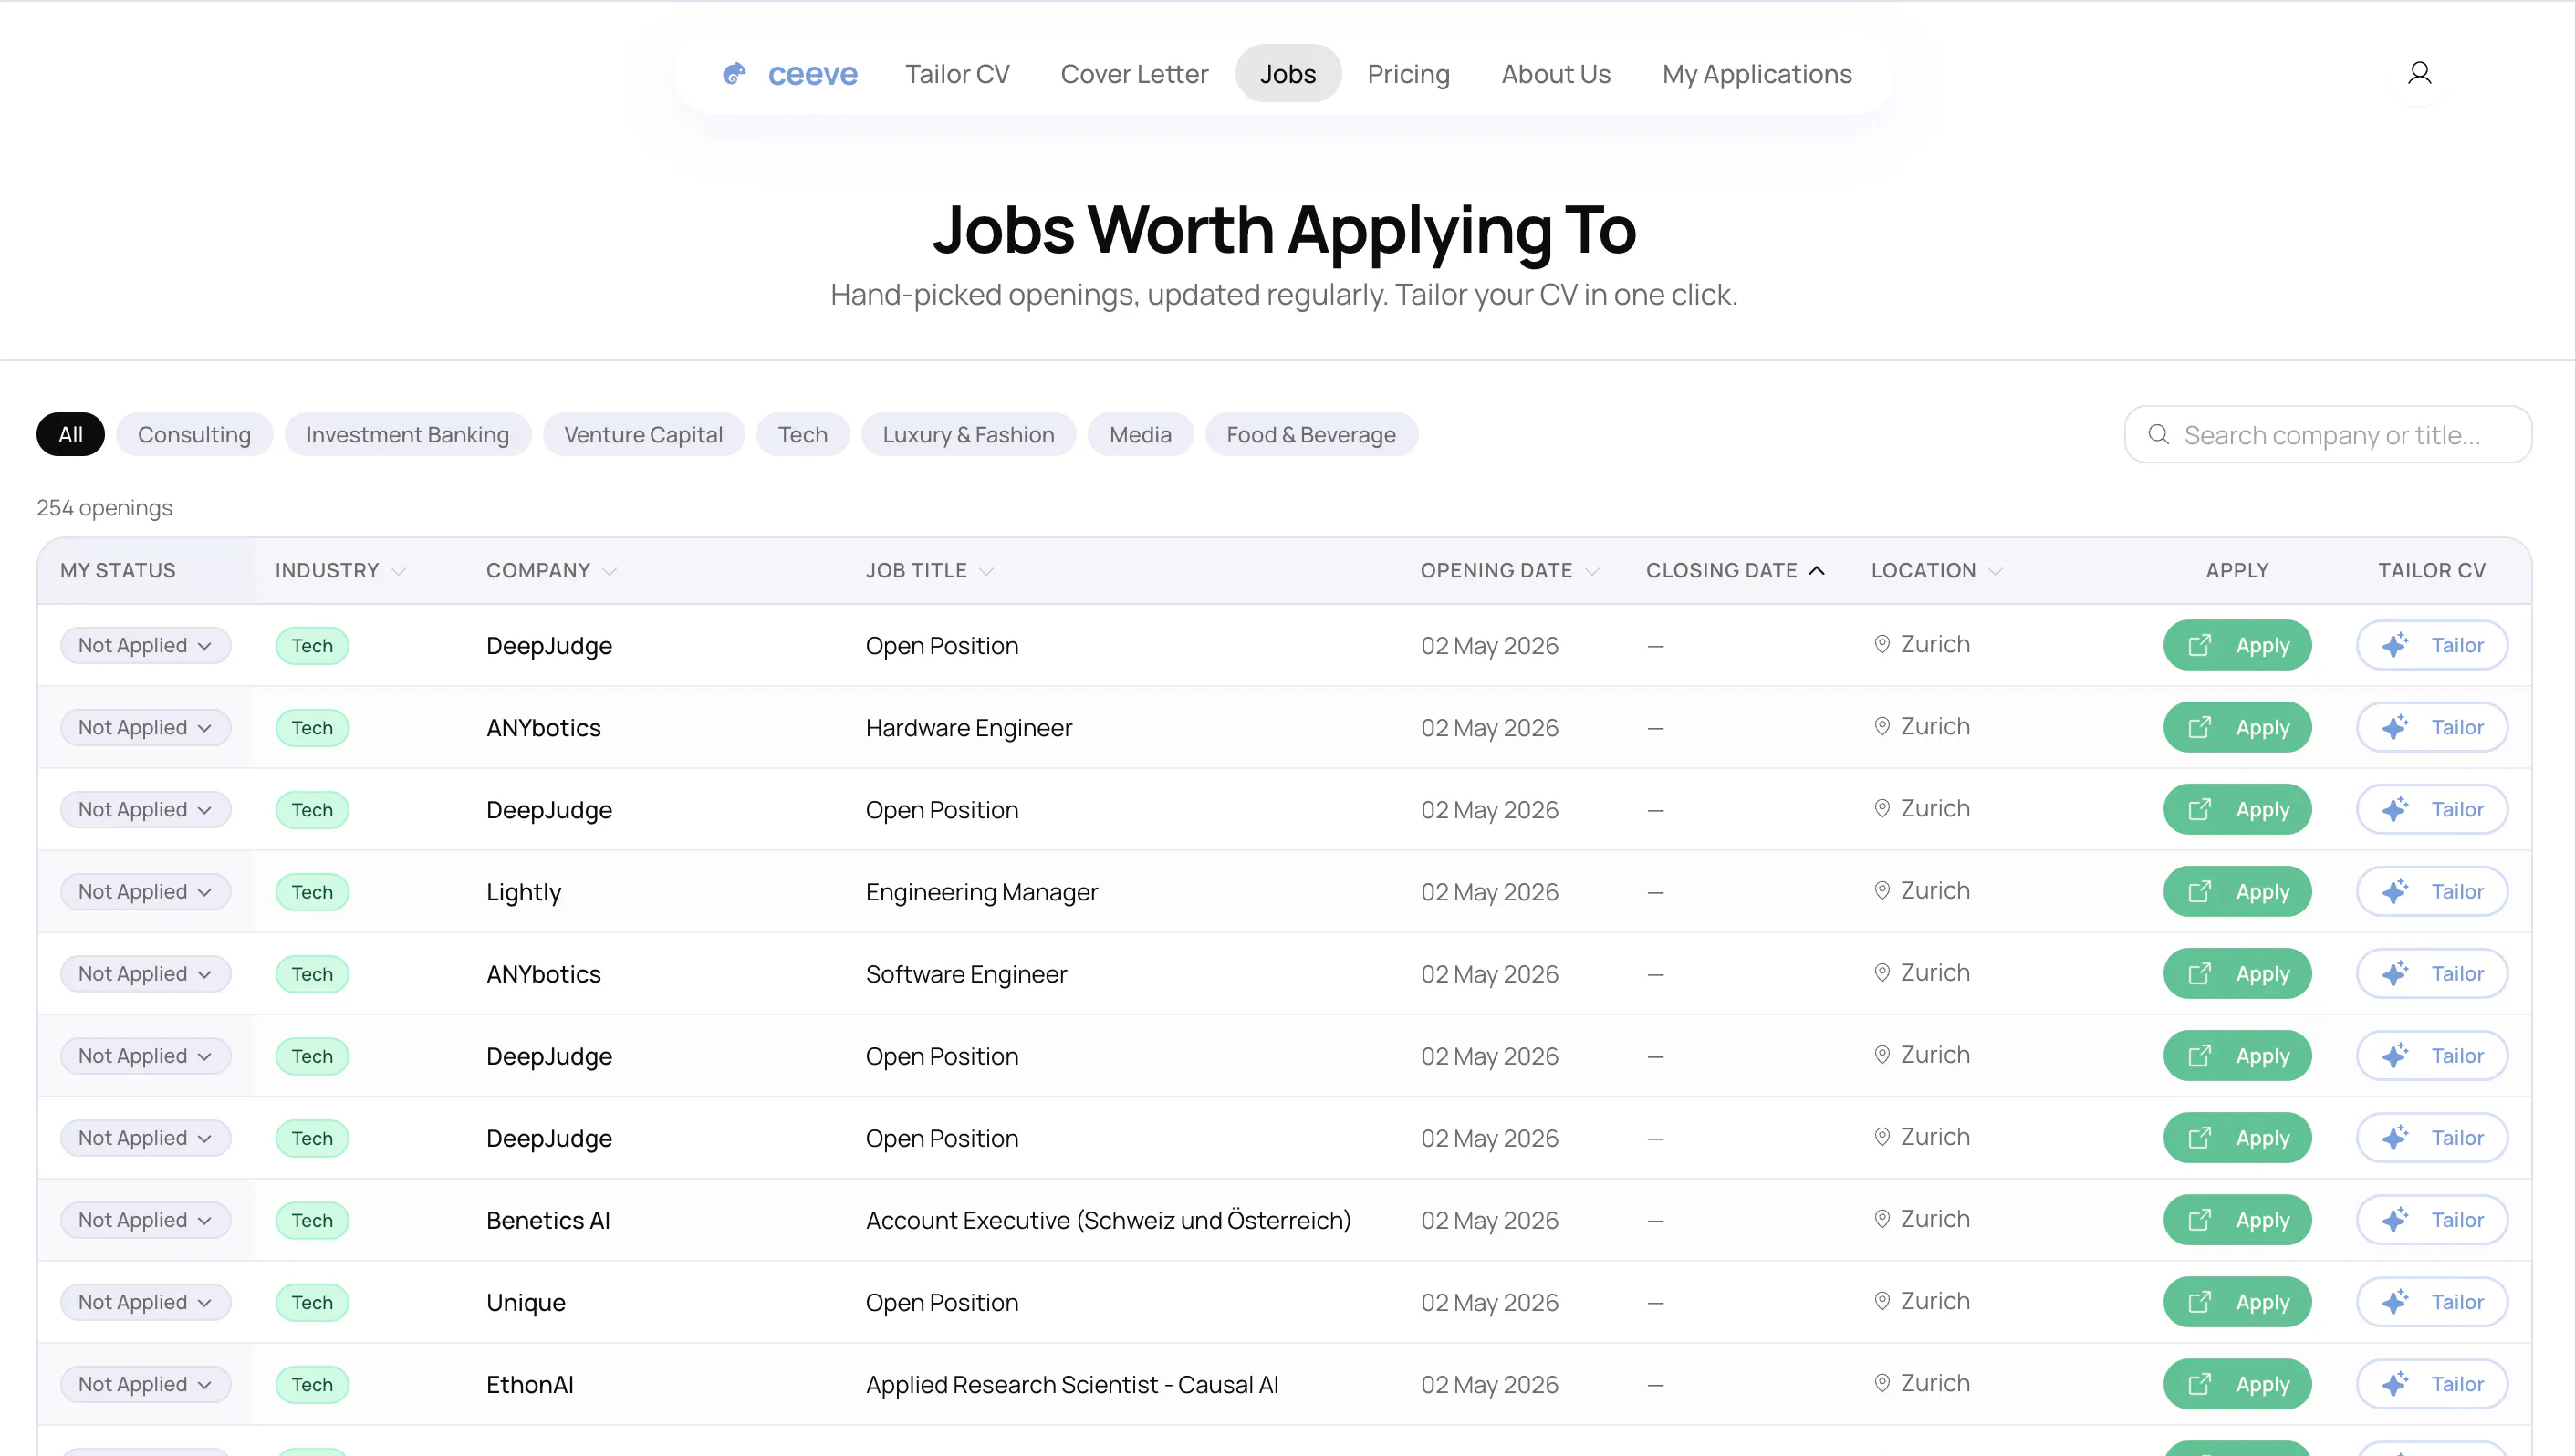Click Applied Research Scientist - Causal AI title
Screen dimensions: 2575x1456
pos(1072,1384)
